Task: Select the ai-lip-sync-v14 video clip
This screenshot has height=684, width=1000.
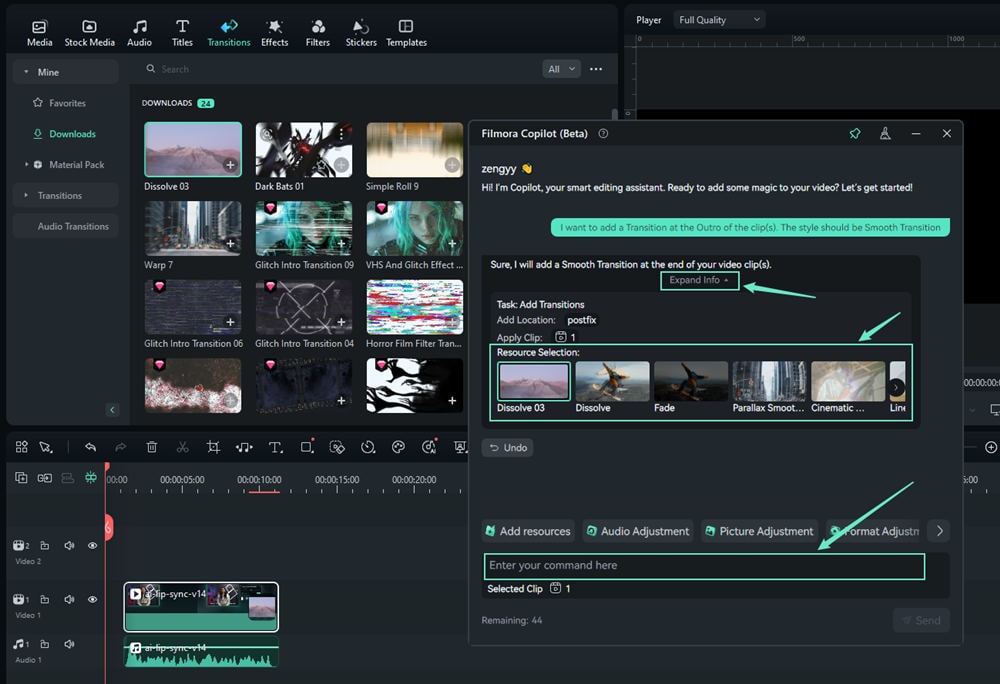Action: tap(201, 607)
